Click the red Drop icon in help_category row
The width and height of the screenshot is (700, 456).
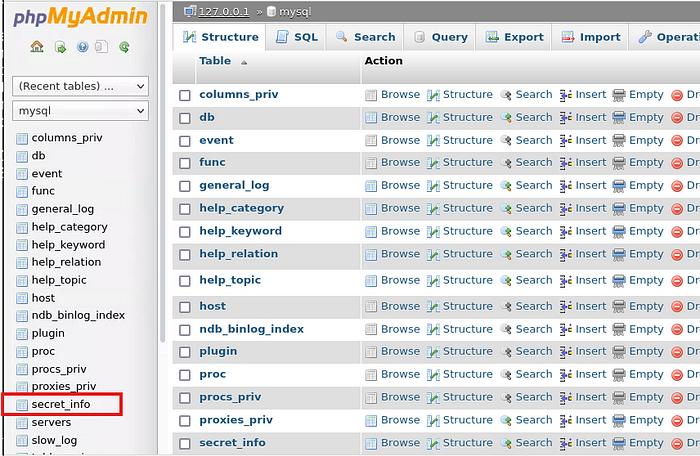(677, 209)
